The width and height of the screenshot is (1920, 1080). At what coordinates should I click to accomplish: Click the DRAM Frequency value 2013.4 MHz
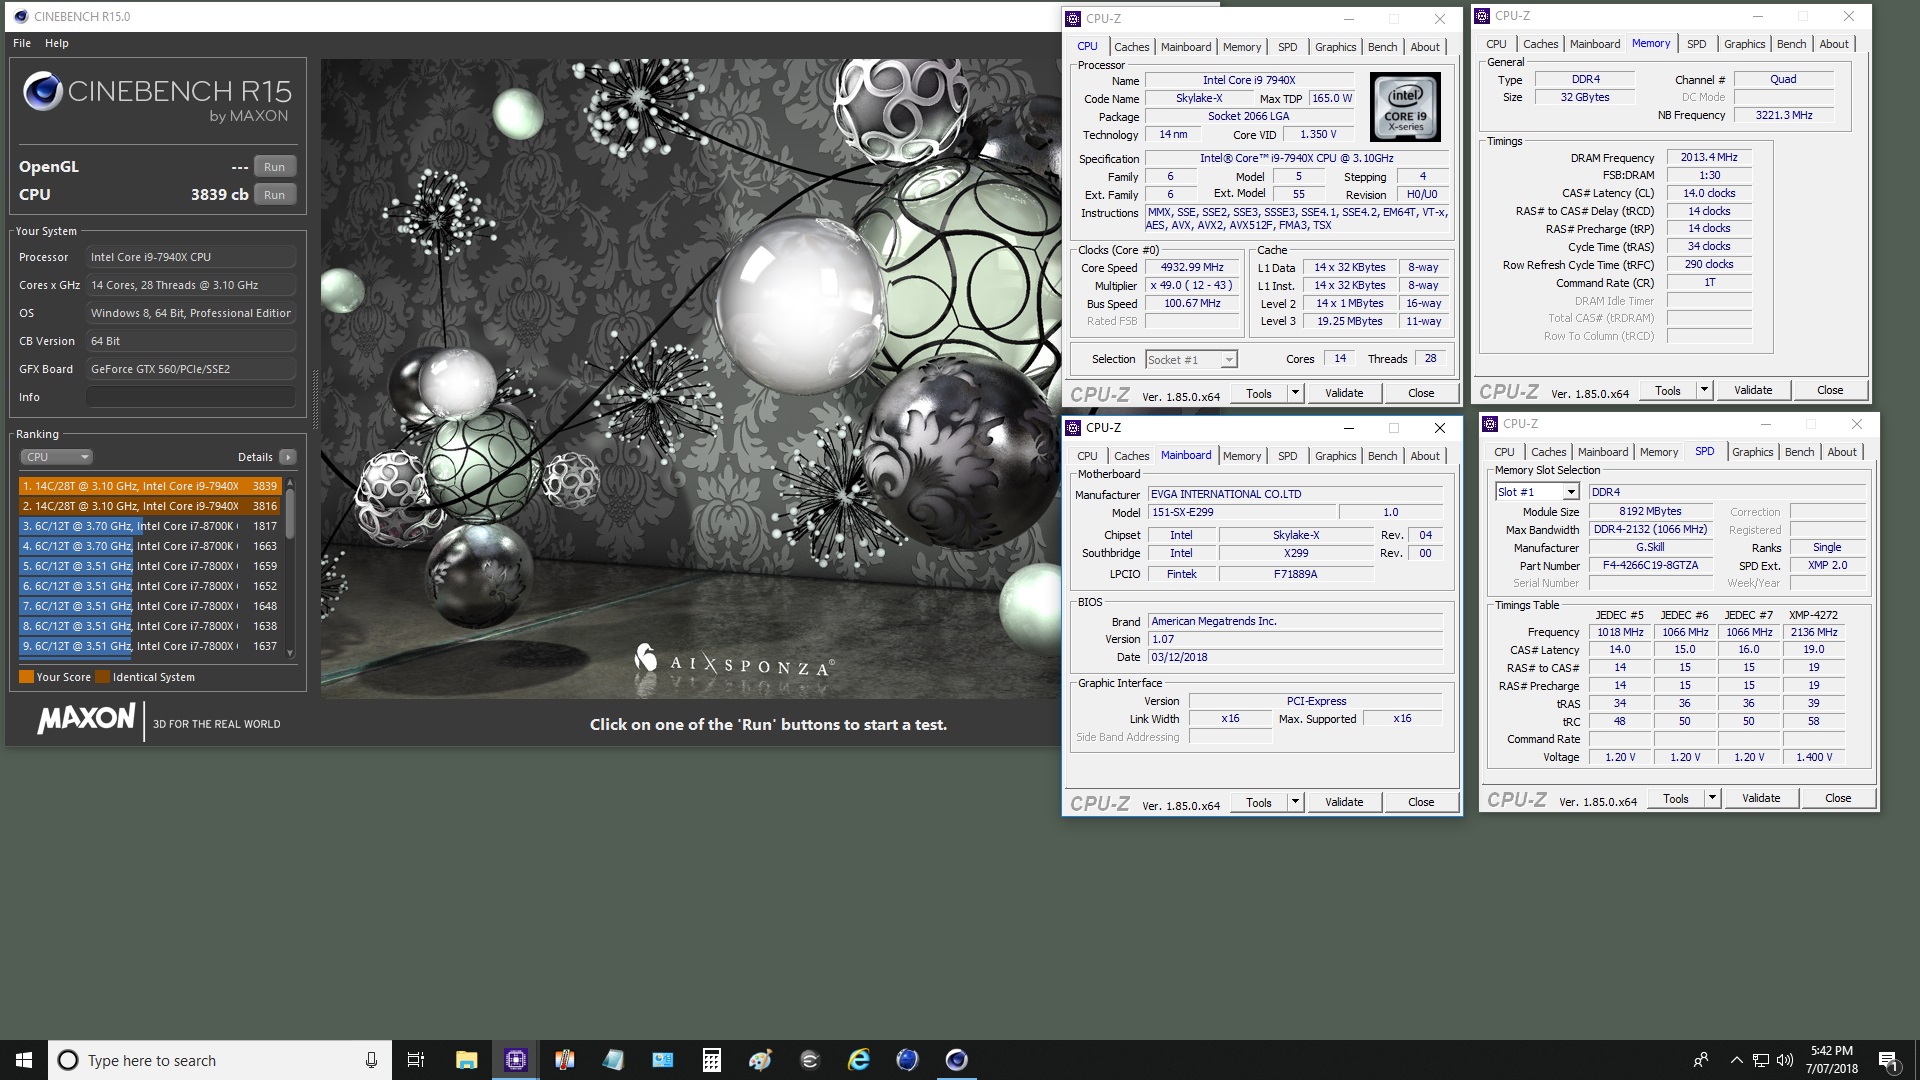point(1709,158)
